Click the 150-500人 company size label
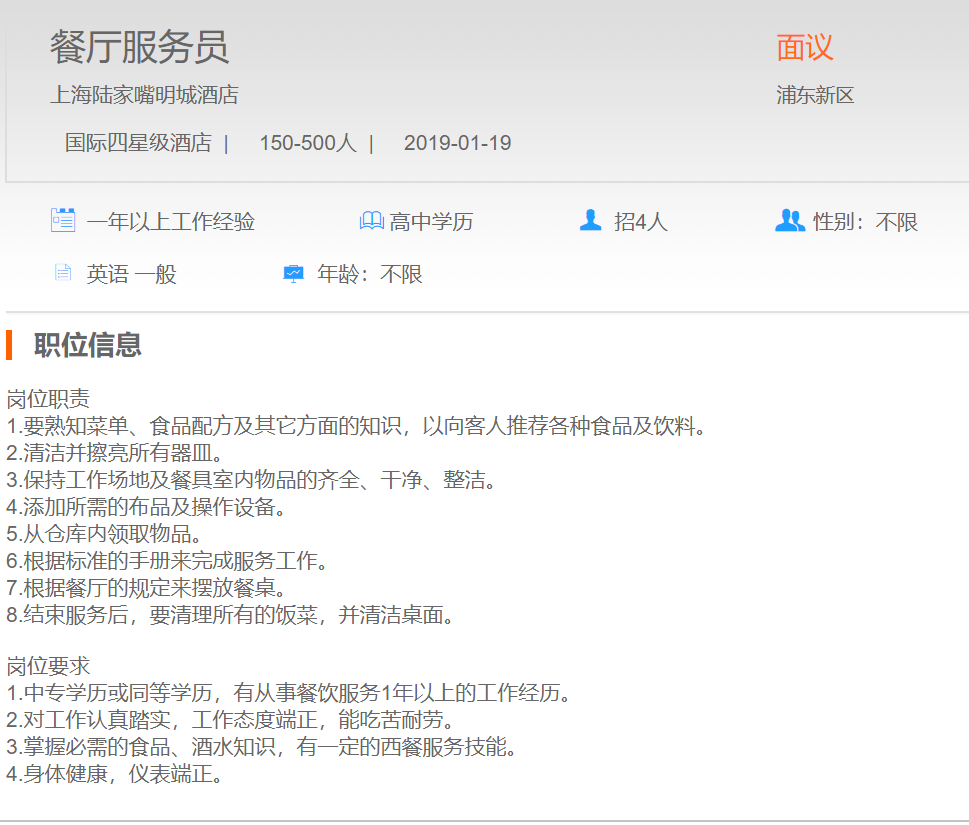Viewport: 969px width, 825px height. point(307,143)
